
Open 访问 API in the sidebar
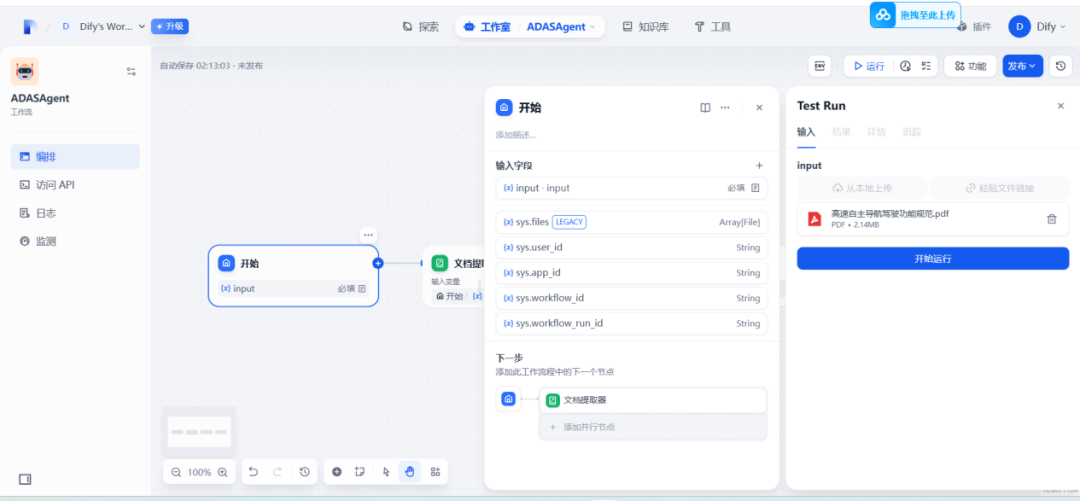tap(55, 185)
